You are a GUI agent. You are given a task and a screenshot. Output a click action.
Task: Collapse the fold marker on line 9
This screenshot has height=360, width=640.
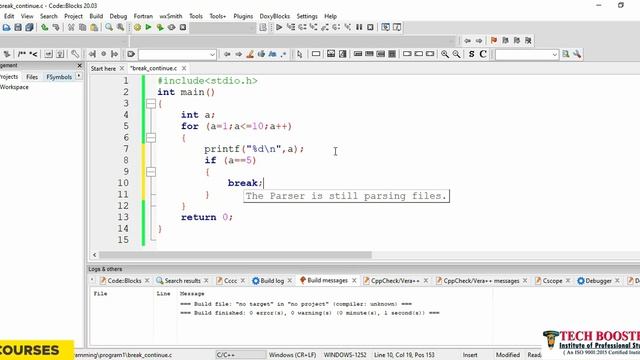point(151,172)
